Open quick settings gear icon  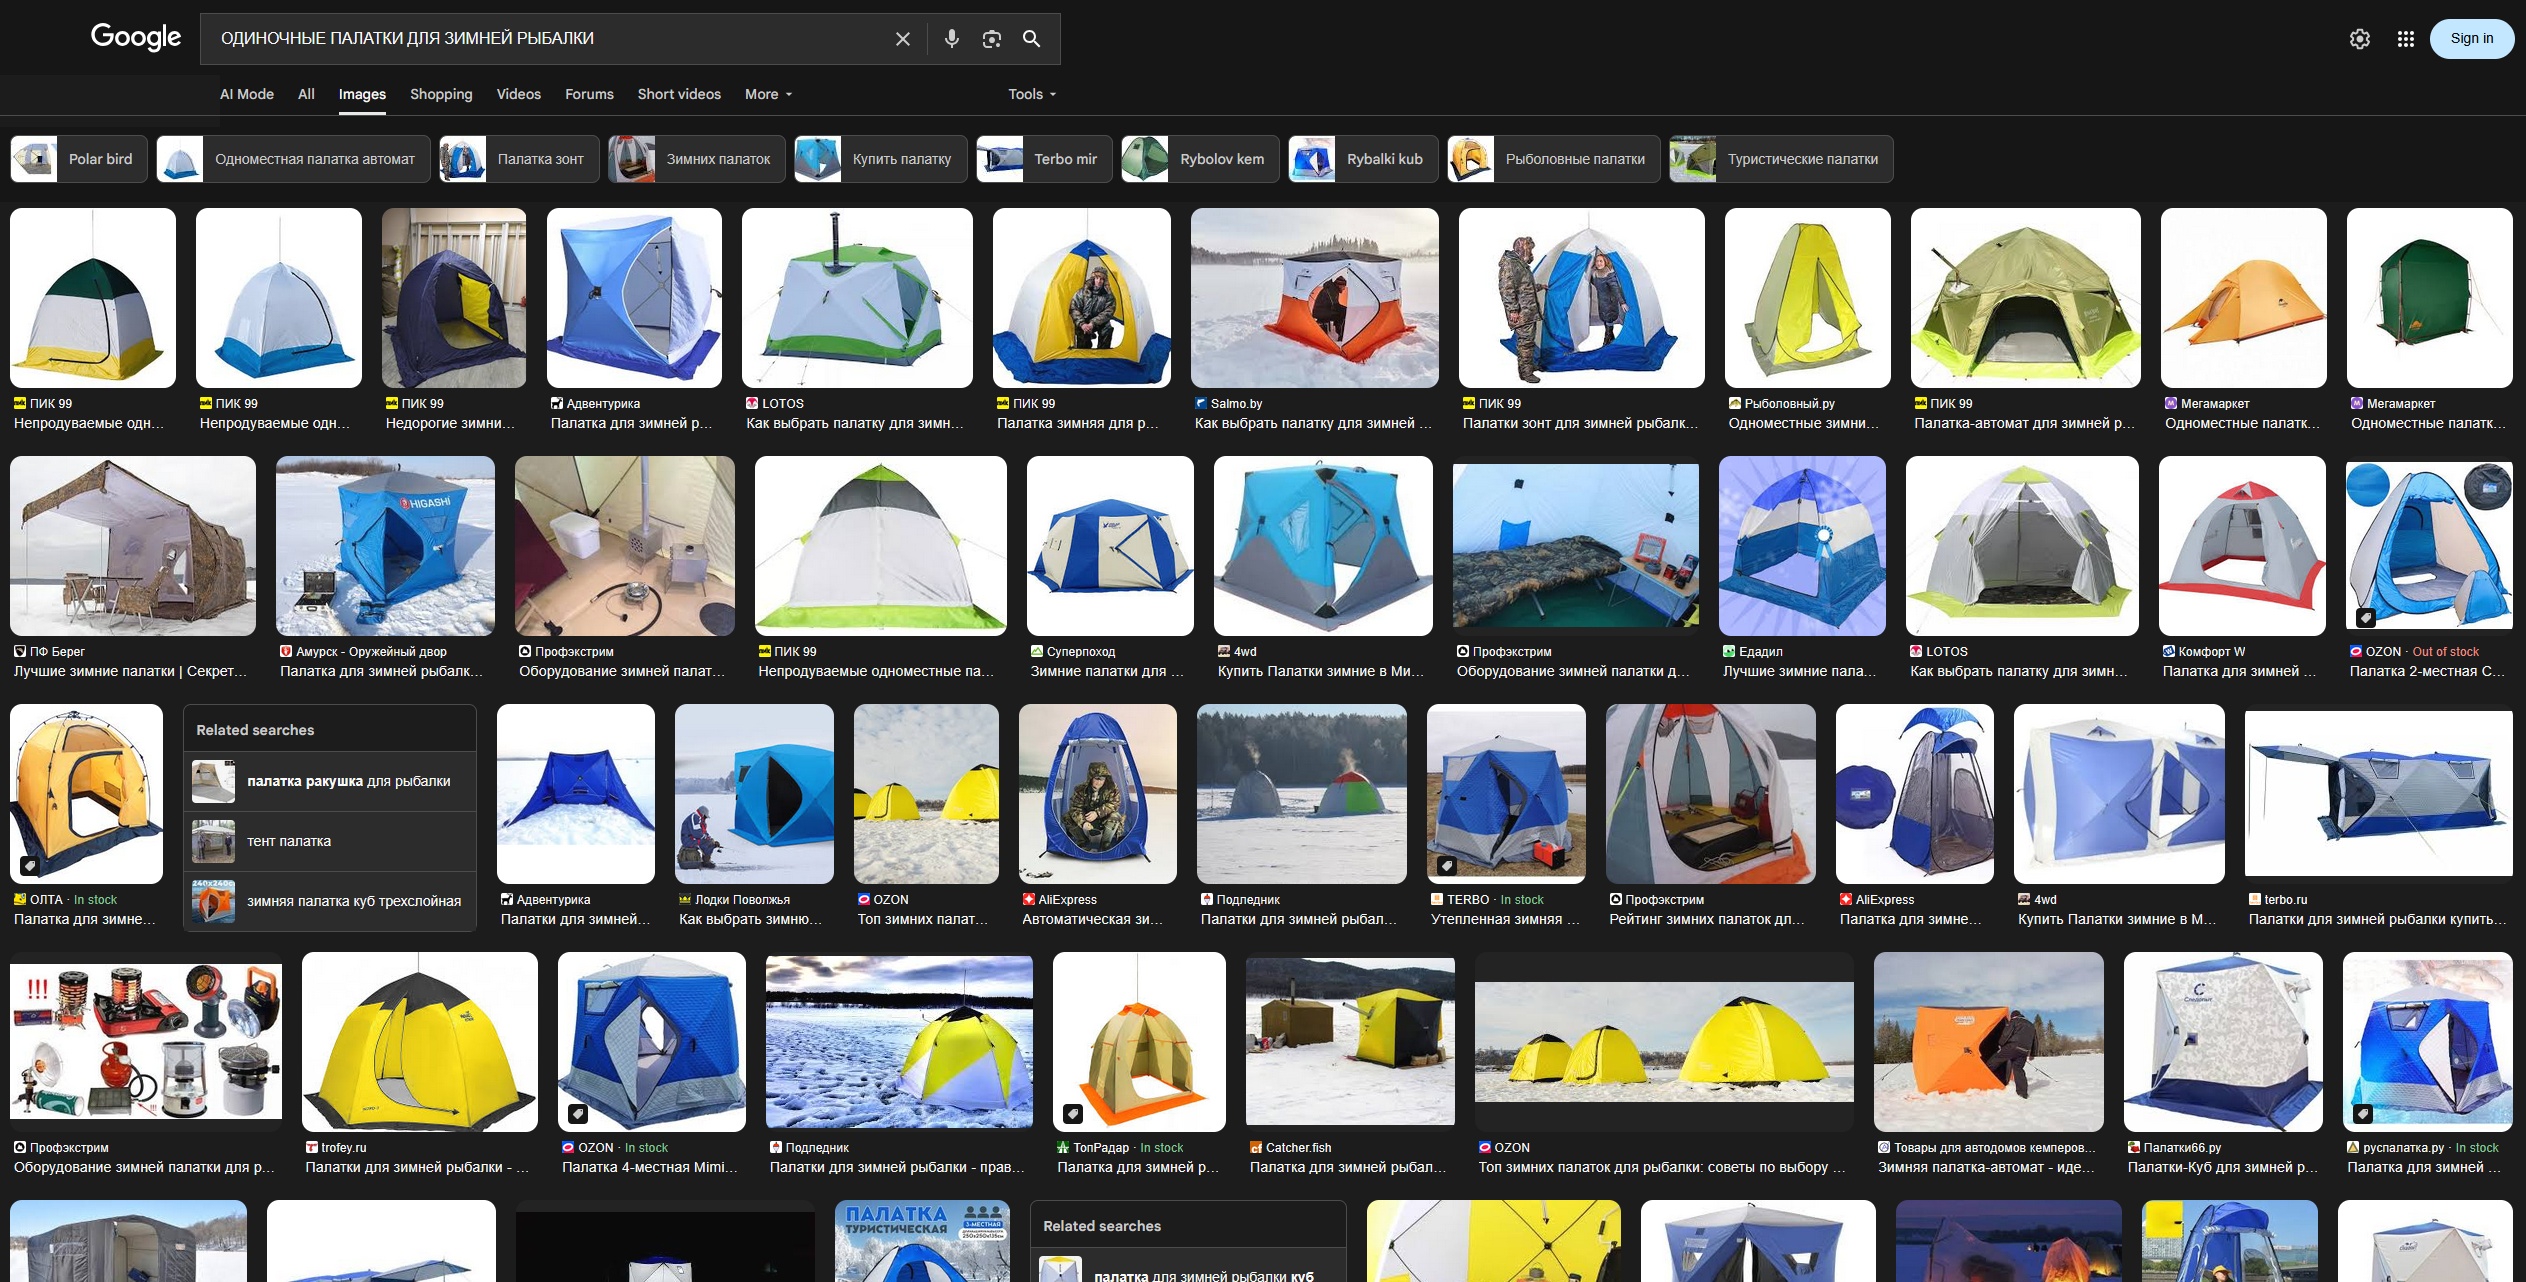click(2359, 39)
